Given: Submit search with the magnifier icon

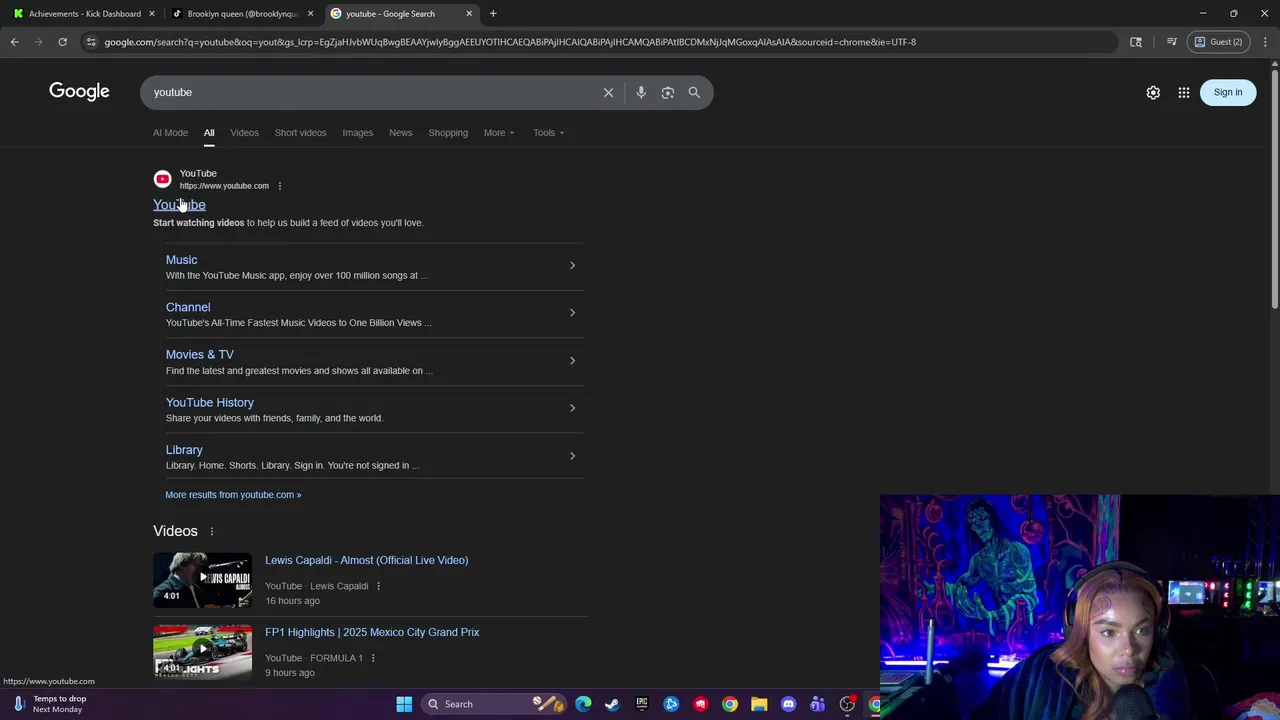Looking at the screenshot, I should (694, 92).
